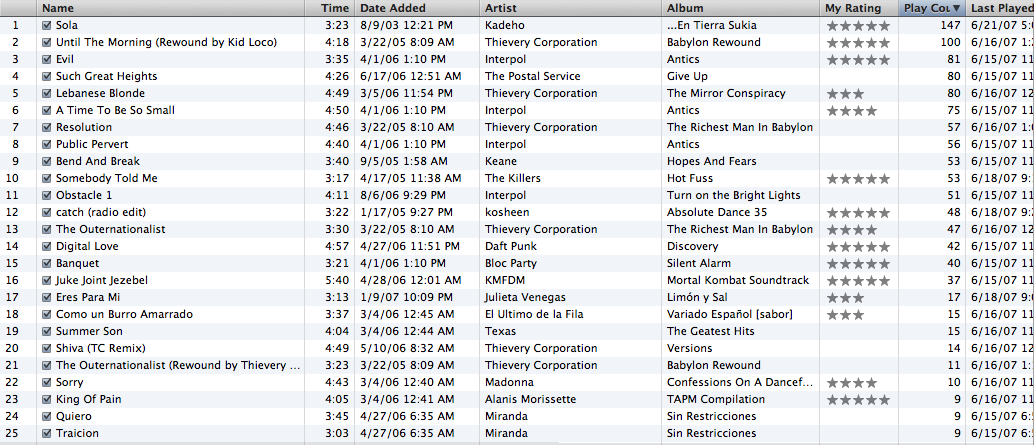
Task: Click album Hot Fuss
Action: tap(690, 179)
